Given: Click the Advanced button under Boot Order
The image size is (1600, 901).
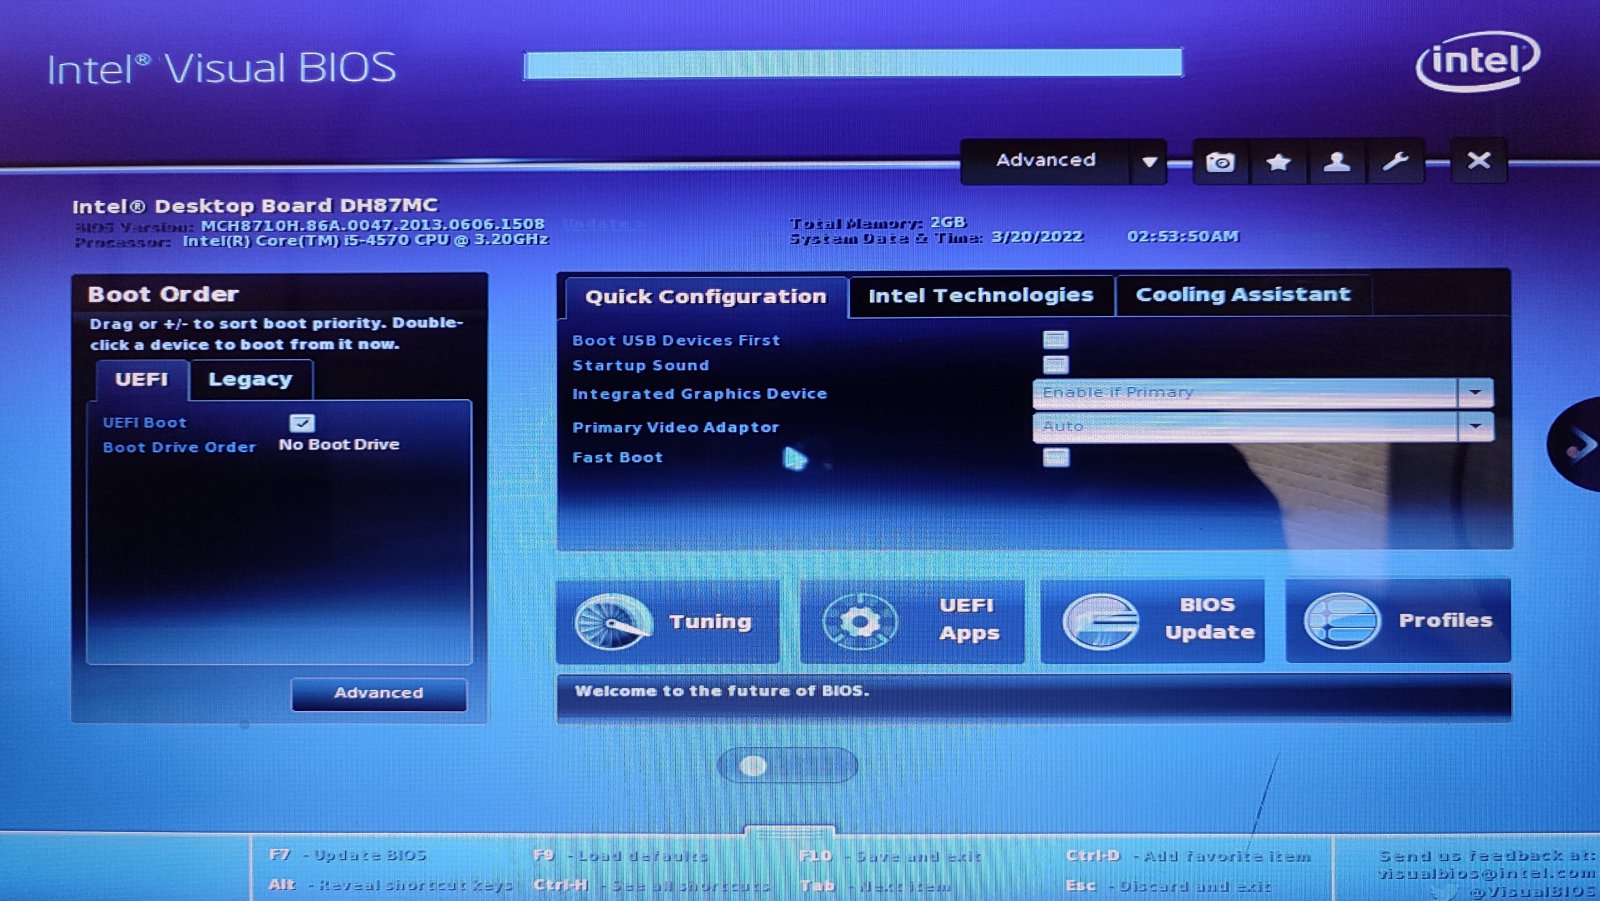Looking at the screenshot, I should click(x=379, y=693).
